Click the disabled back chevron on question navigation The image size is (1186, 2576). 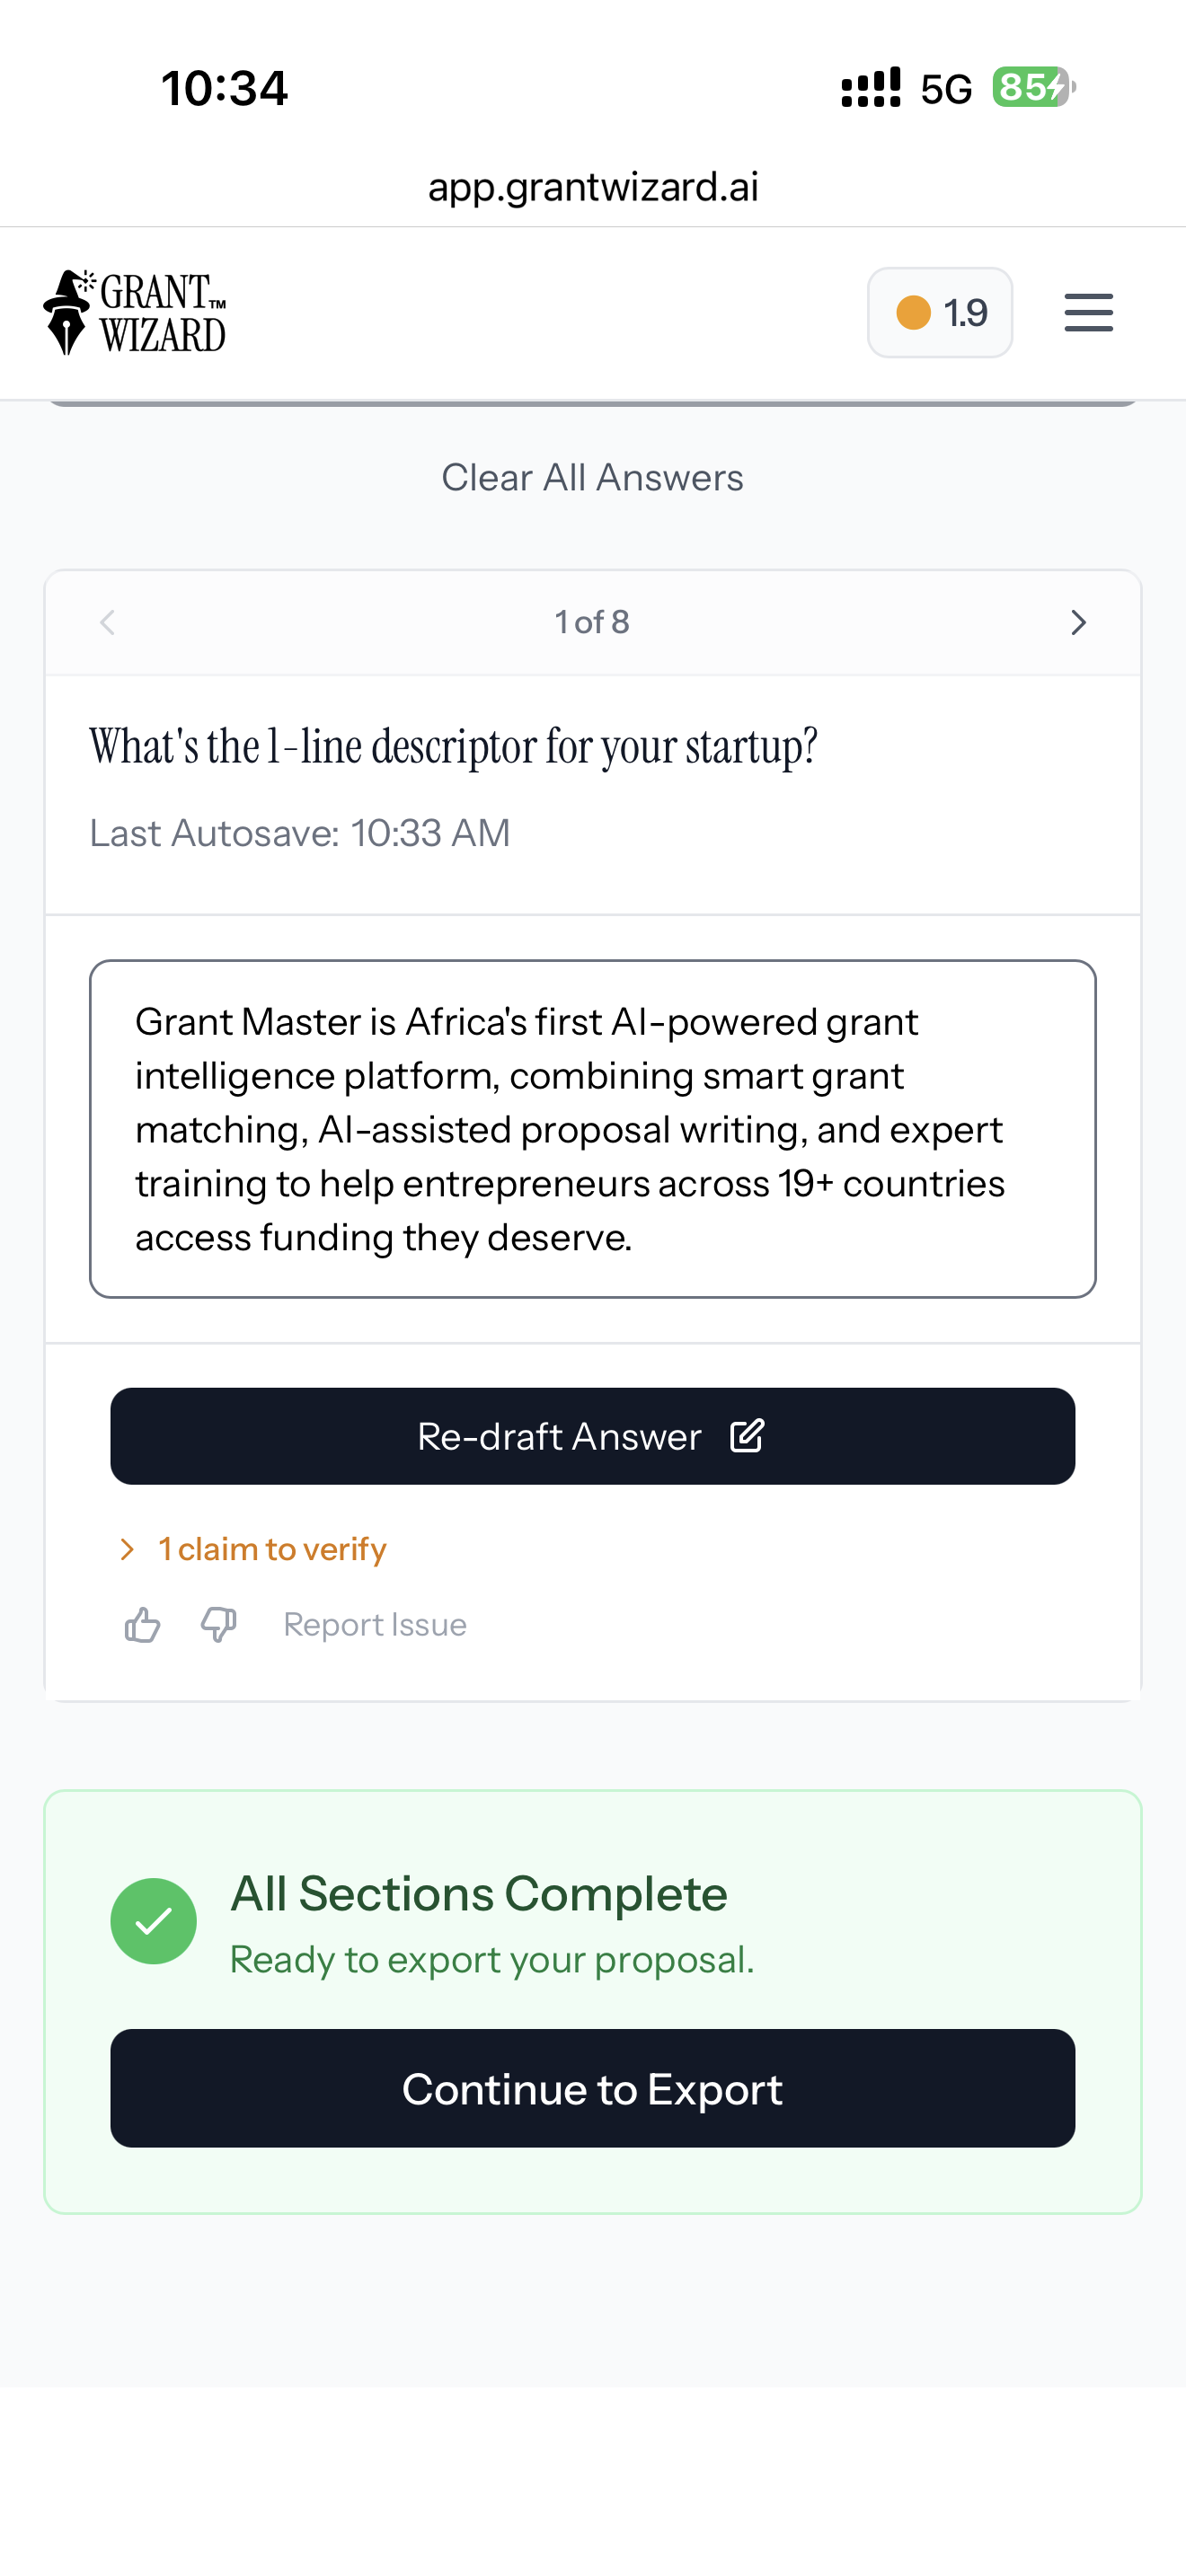point(107,622)
